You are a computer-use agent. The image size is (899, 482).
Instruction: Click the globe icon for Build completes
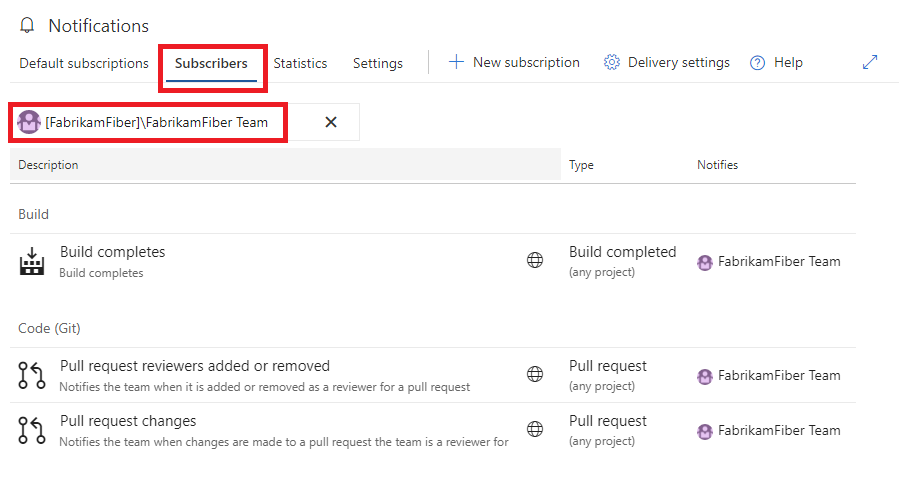pos(535,261)
